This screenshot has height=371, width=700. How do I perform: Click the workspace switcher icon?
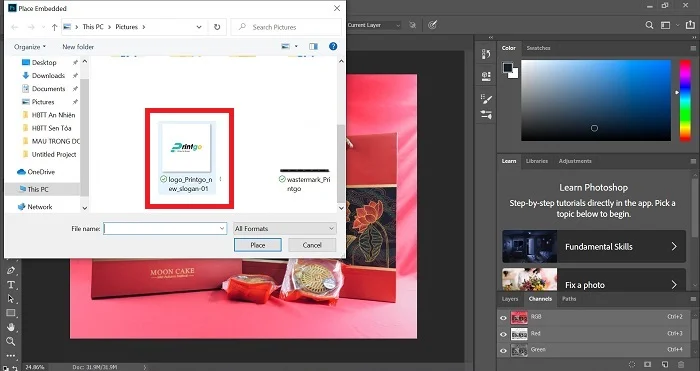point(666,25)
